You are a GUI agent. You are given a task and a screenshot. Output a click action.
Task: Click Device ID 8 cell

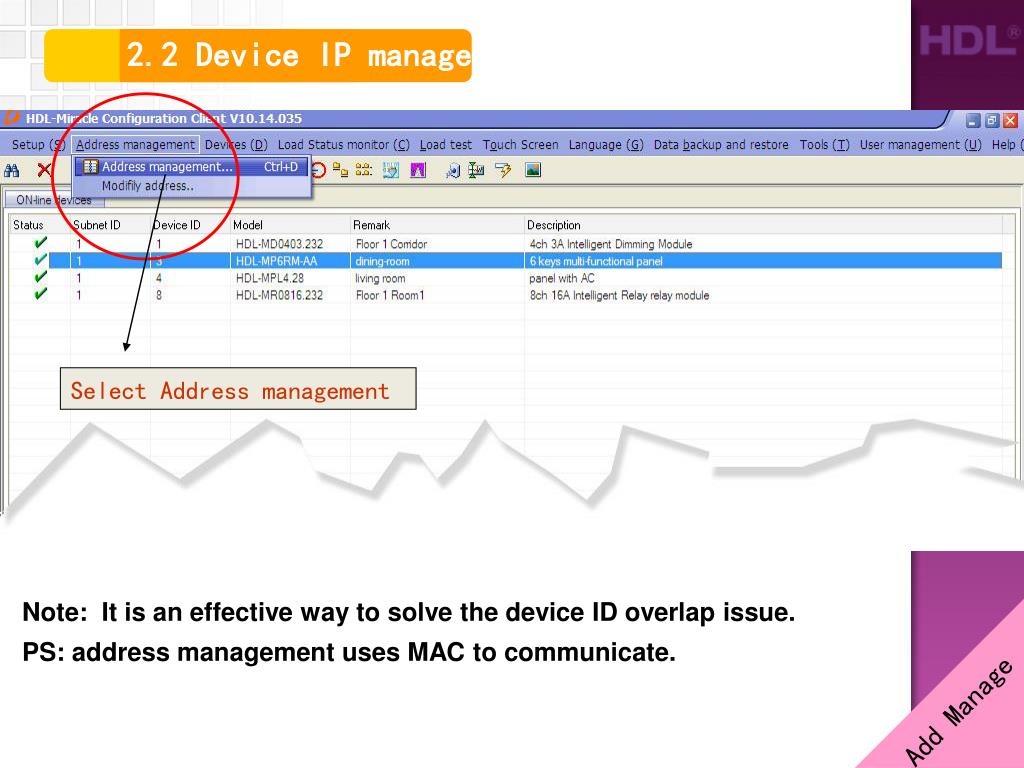[x=159, y=295]
